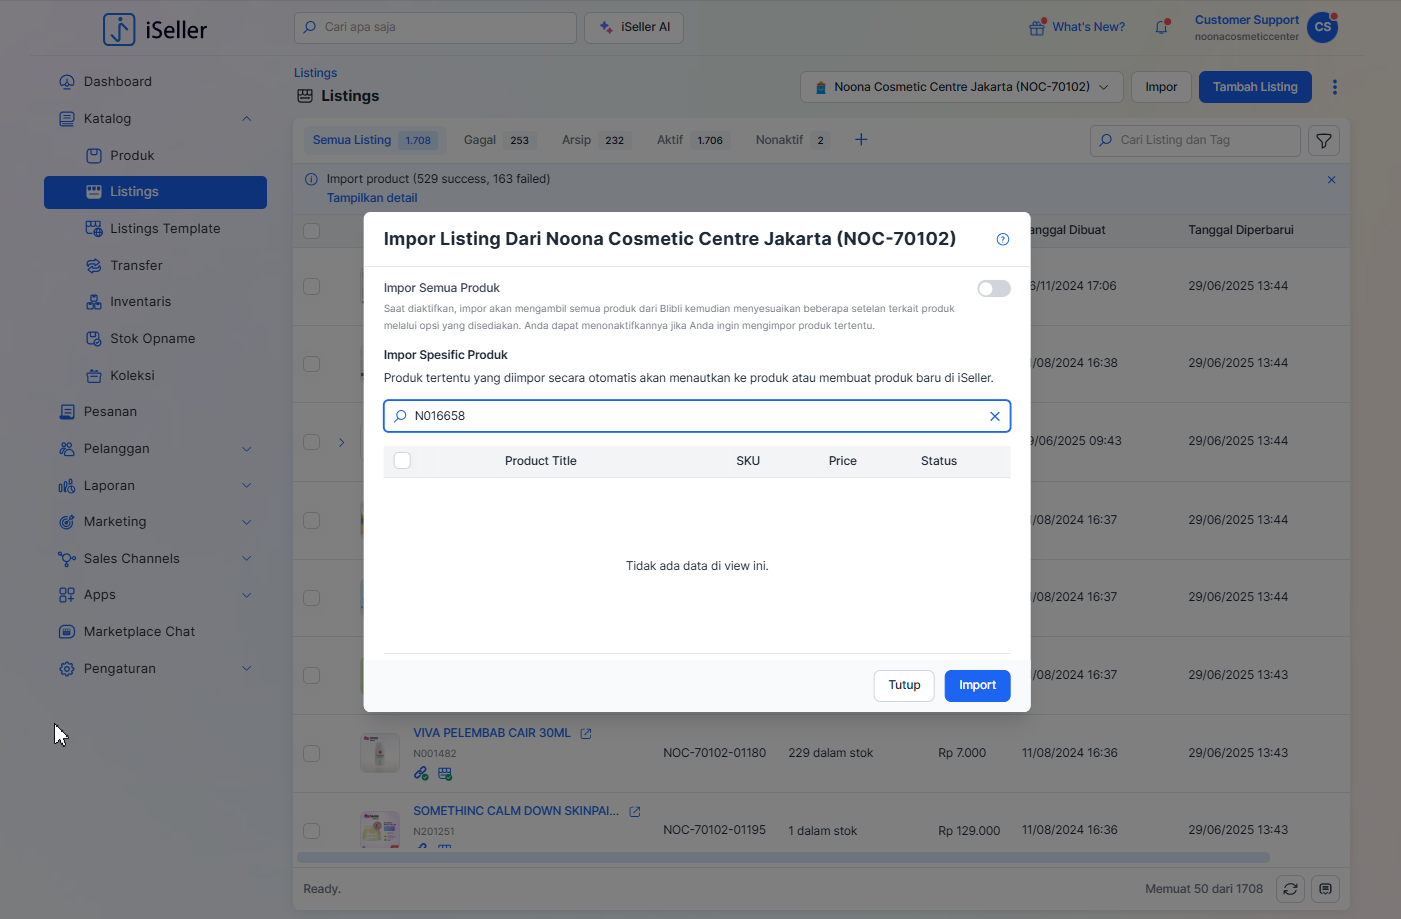This screenshot has height=919, width=1401.
Task: Open Noona Cosmetic Centre Jakarta store dropdown
Action: pos(962,87)
